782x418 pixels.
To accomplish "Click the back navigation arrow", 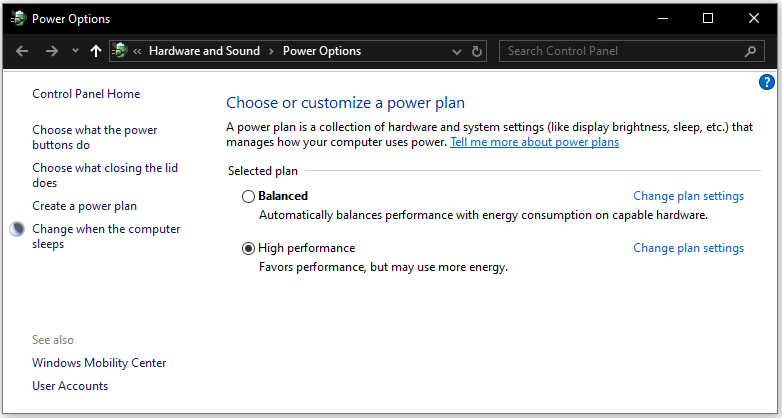I will tap(22, 51).
